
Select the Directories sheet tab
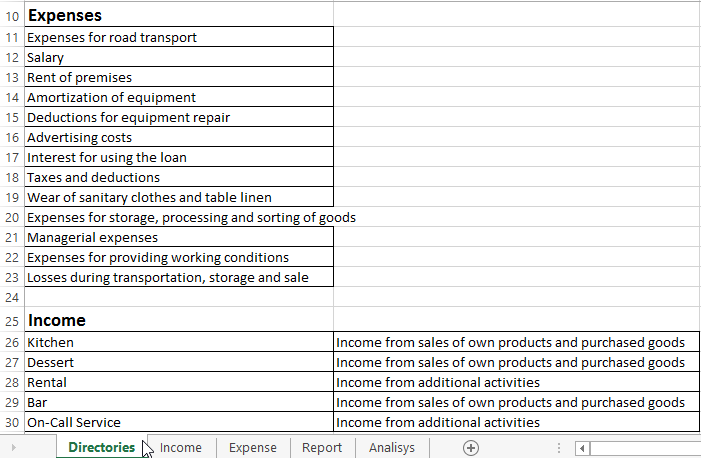[101, 448]
